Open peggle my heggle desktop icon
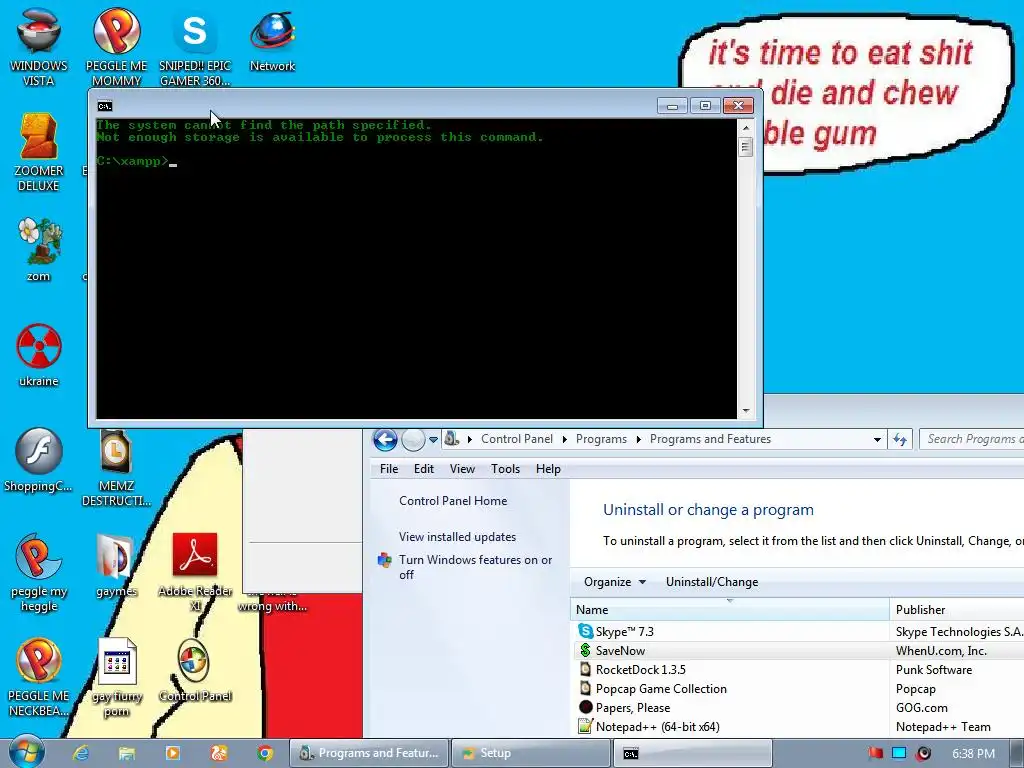1024x768 pixels. (39, 571)
